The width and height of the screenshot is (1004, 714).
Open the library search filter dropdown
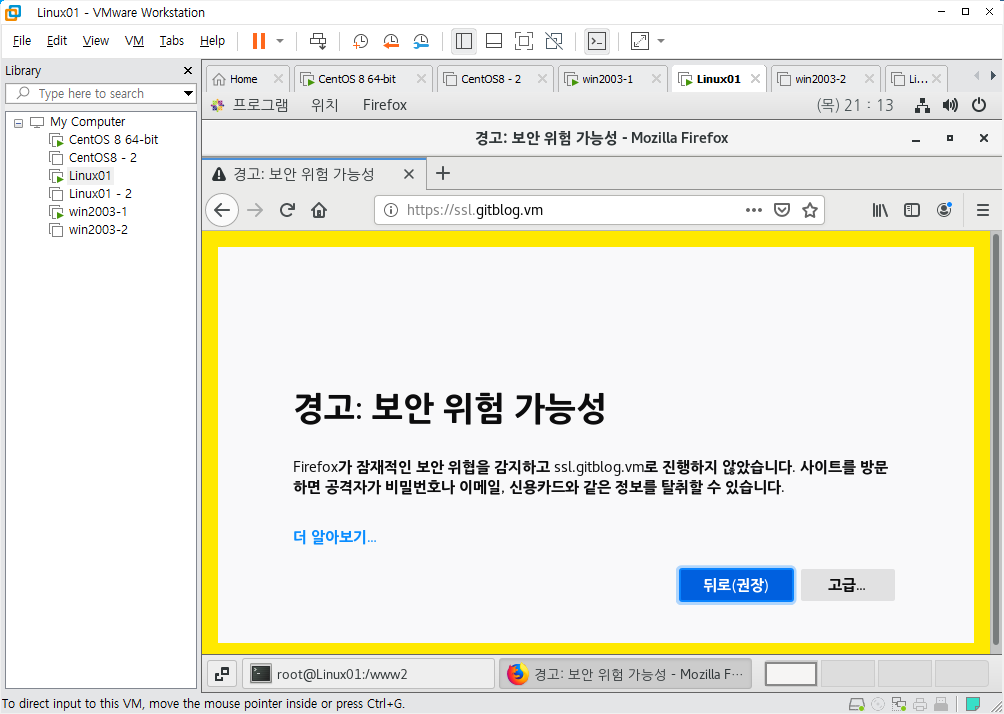tap(188, 93)
